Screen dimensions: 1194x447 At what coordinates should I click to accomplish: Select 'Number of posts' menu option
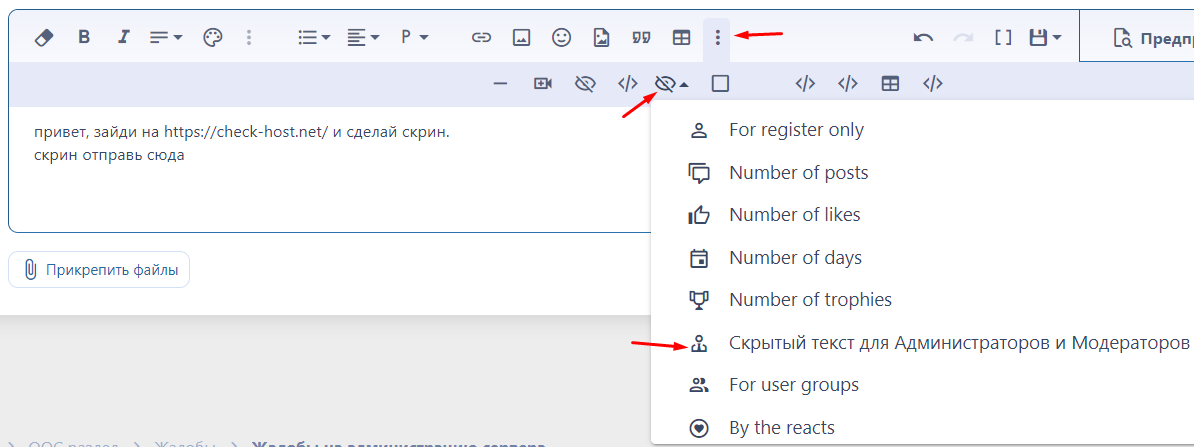coord(798,173)
